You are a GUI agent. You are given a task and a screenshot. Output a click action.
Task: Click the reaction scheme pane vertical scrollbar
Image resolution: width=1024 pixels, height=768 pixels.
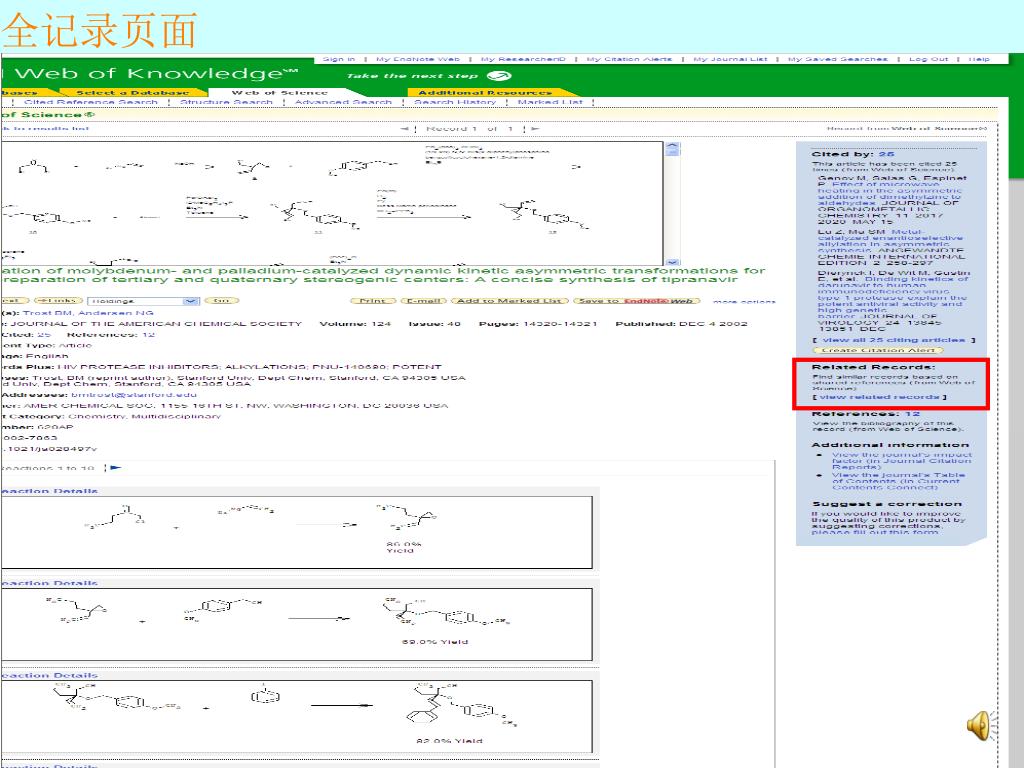tap(672, 204)
